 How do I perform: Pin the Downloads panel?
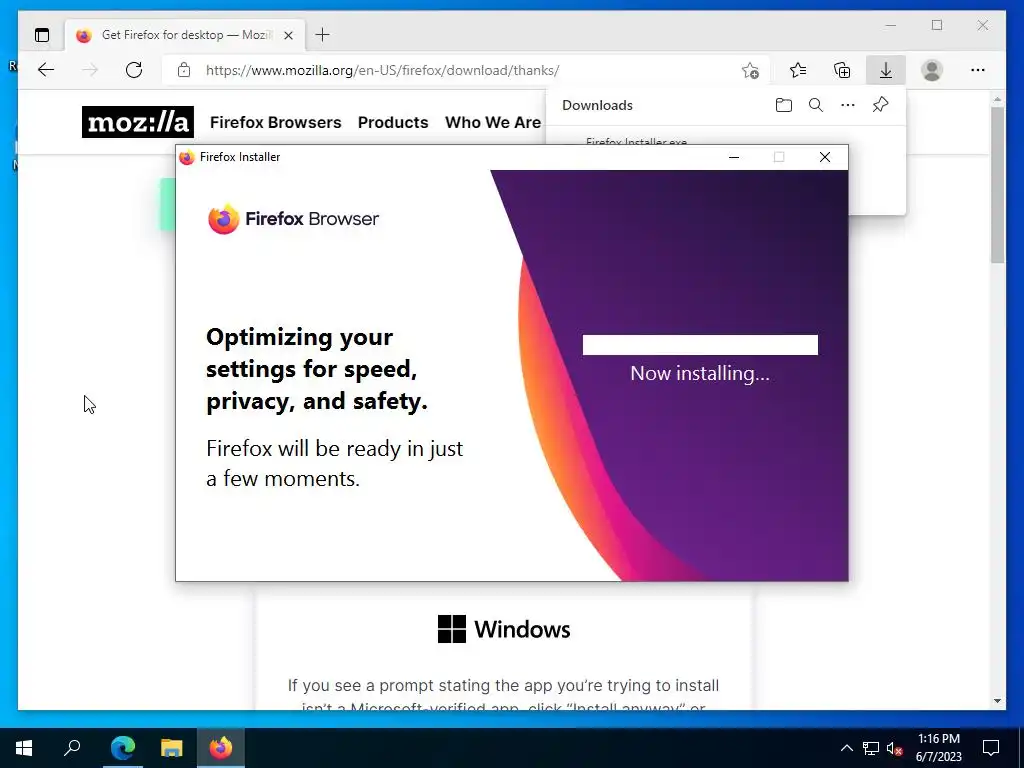[x=880, y=104]
